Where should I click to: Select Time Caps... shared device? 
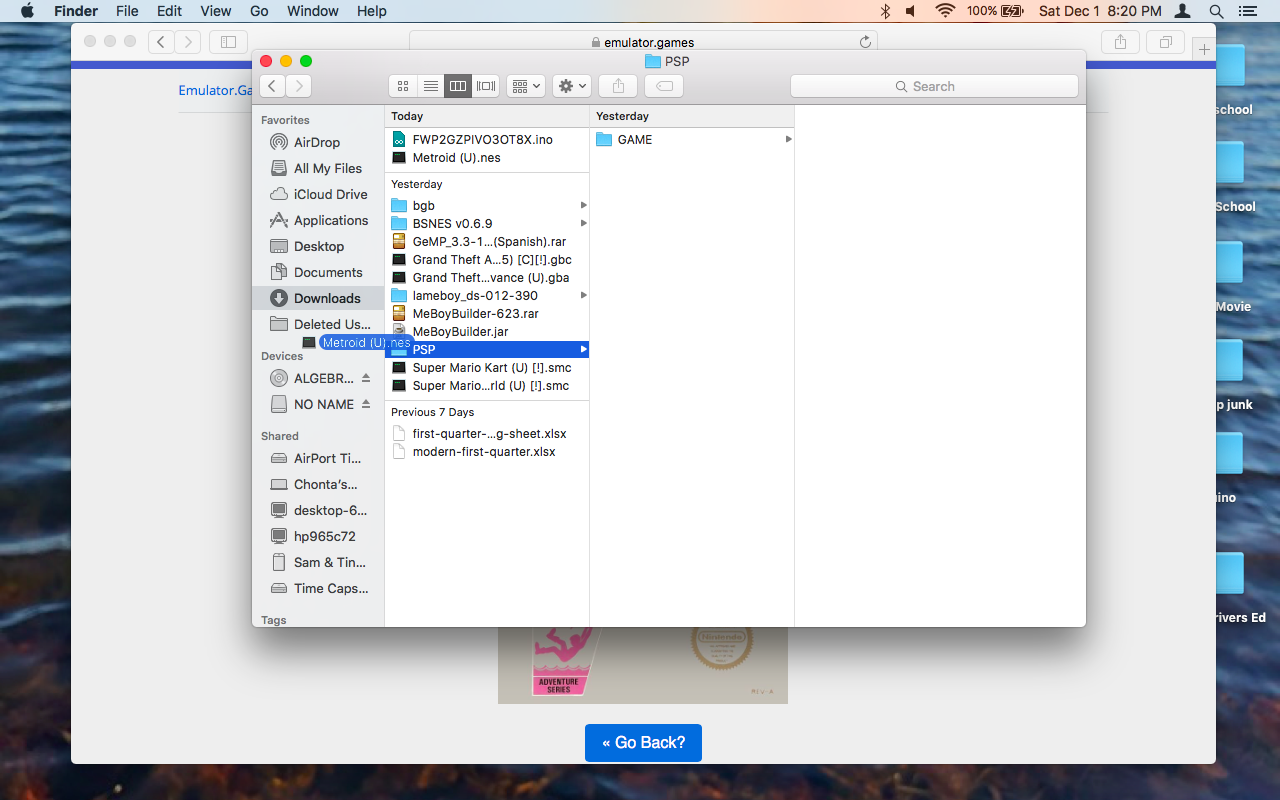tap(318, 588)
